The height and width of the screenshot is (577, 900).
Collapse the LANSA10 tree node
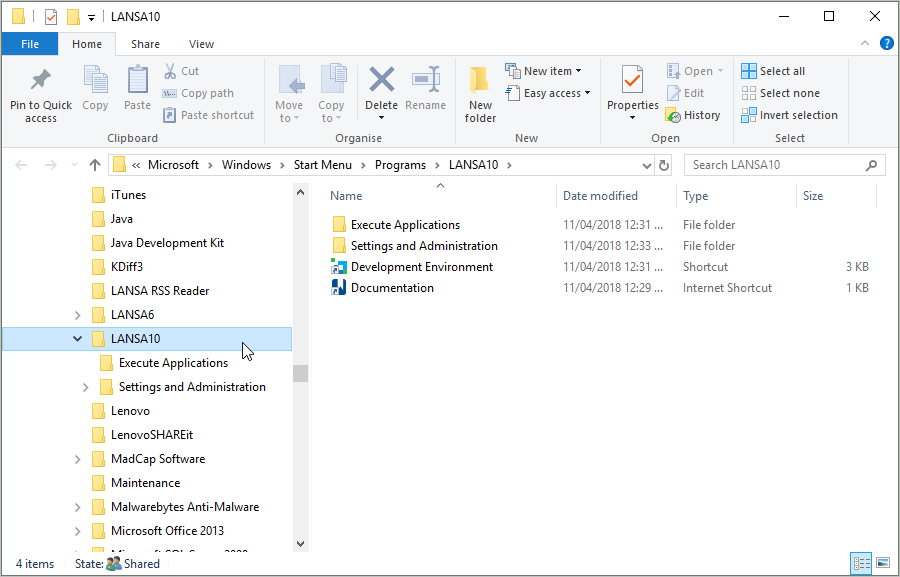77,339
